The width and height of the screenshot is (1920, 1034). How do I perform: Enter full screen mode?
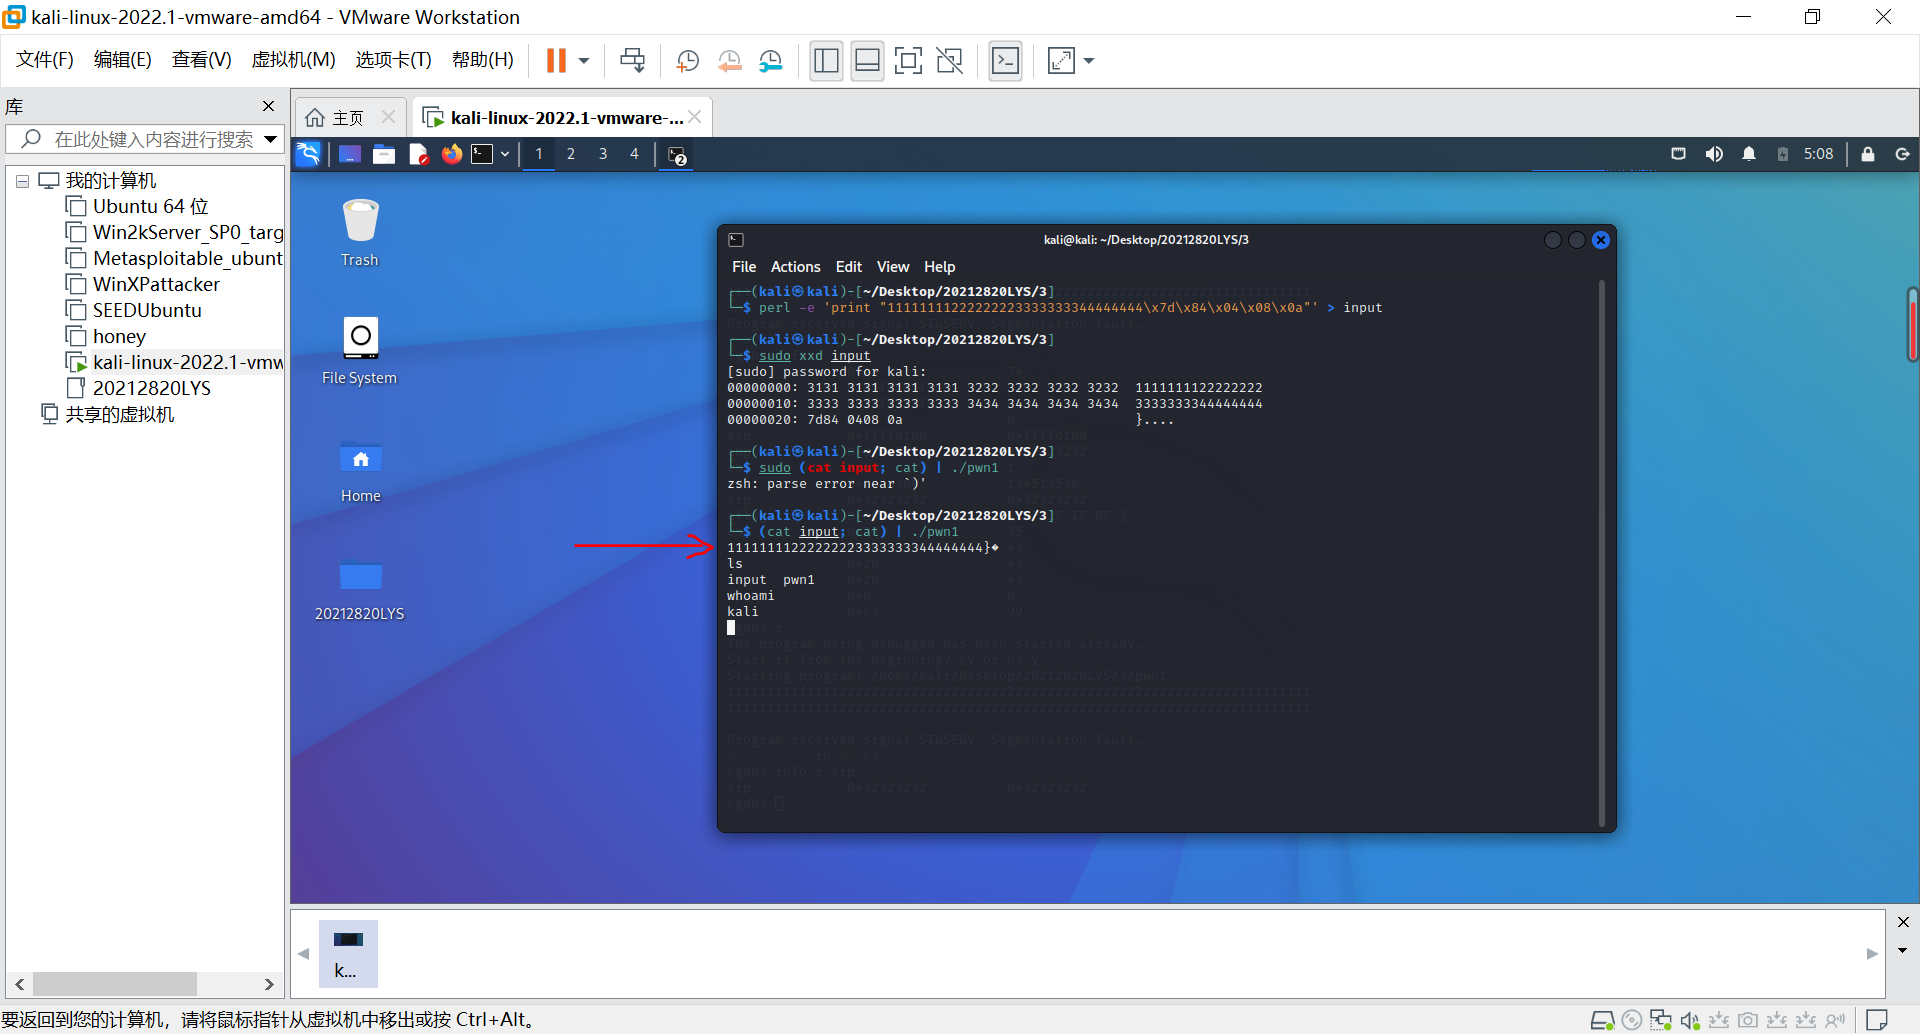click(908, 61)
